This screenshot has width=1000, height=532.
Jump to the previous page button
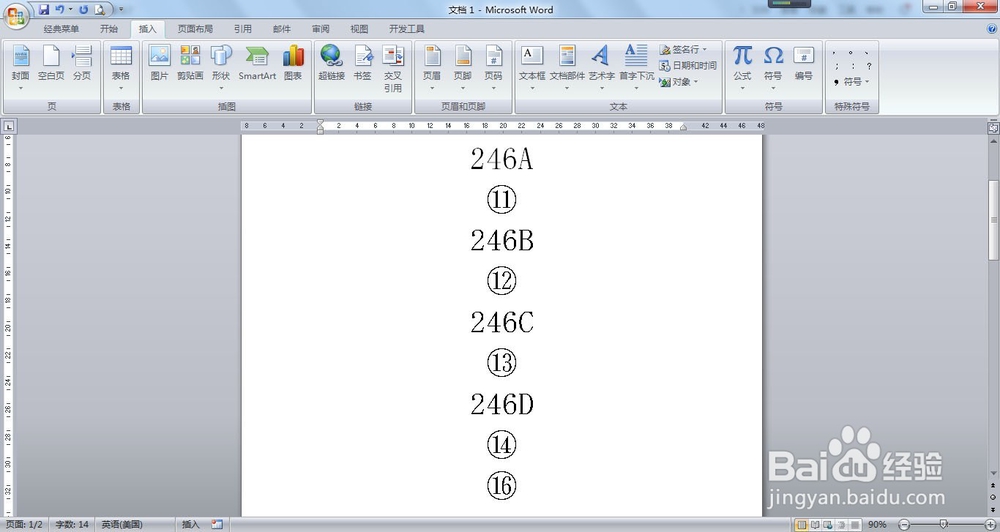tap(993, 485)
